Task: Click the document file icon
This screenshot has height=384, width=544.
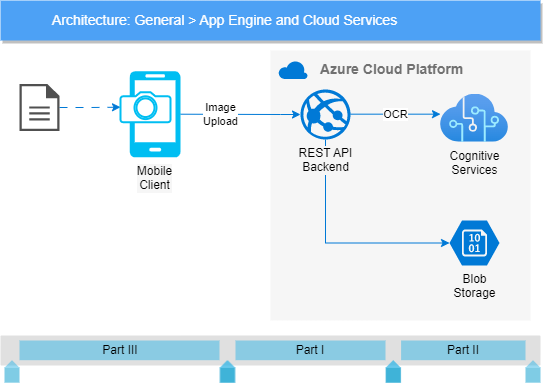Action: coord(39,108)
